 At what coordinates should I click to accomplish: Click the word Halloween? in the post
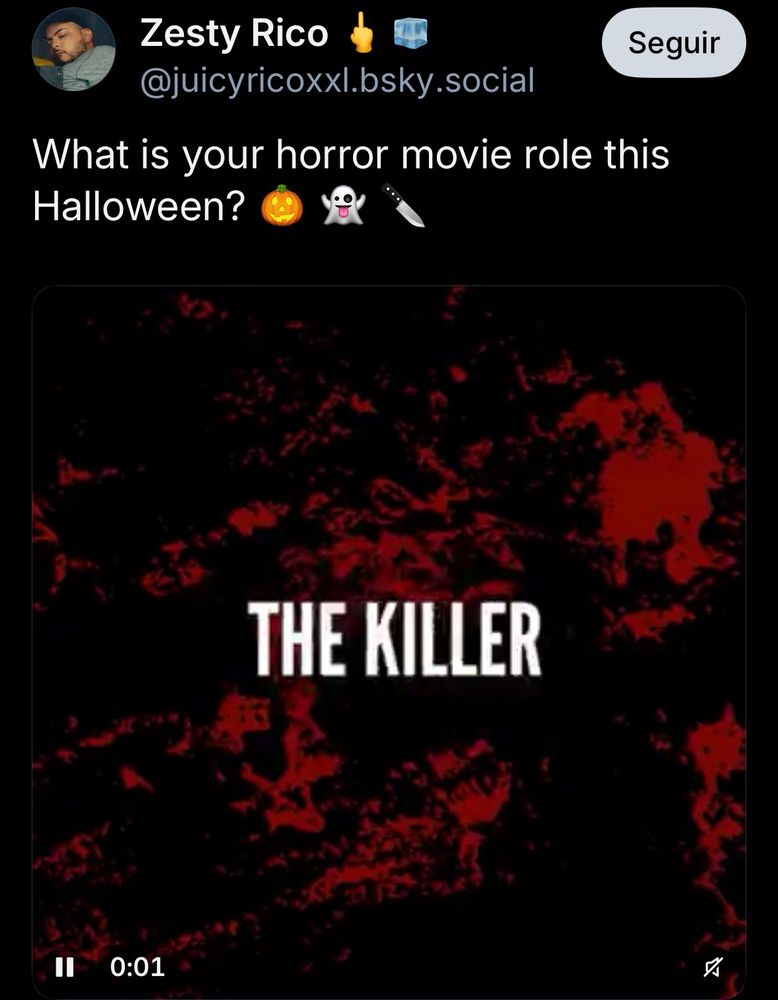click(139, 206)
